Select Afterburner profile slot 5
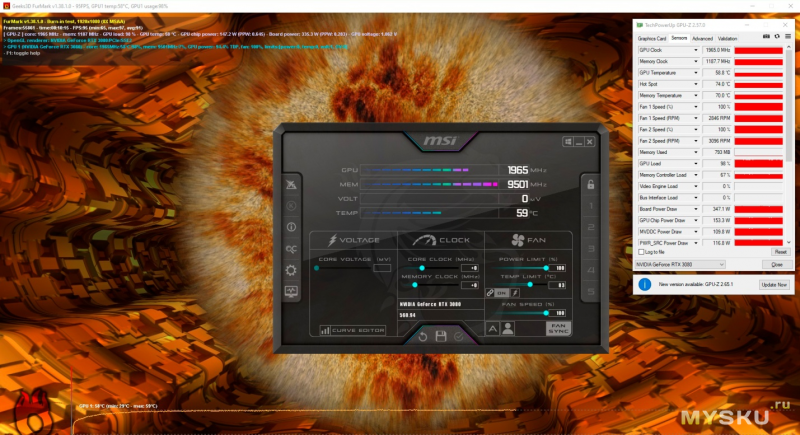 (591, 292)
